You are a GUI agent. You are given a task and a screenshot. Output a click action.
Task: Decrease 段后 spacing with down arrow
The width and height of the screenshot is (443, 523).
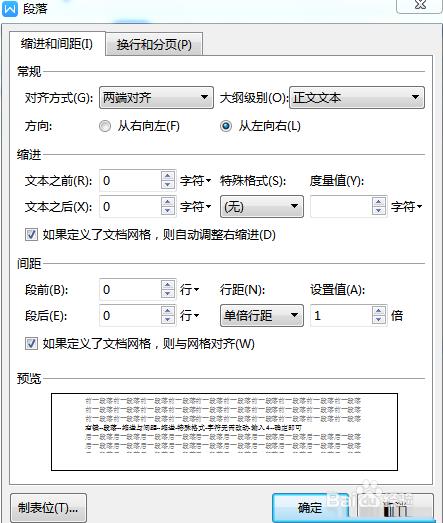[168, 320]
